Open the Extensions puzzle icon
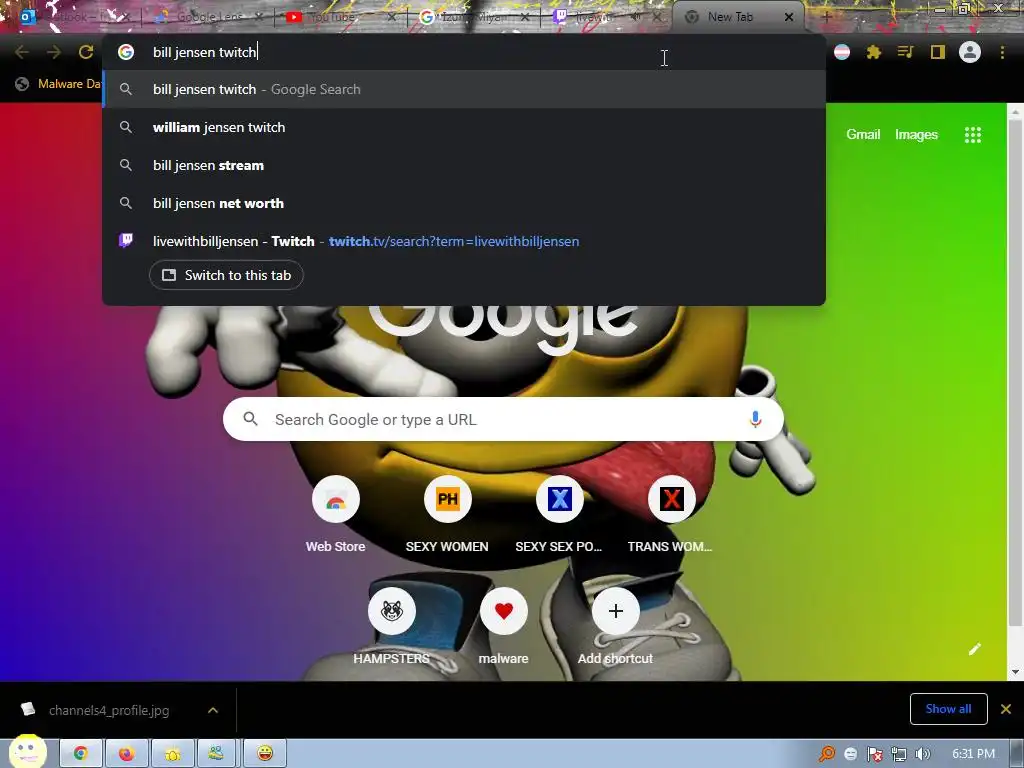Image resolution: width=1024 pixels, height=768 pixels. click(874, 52)
